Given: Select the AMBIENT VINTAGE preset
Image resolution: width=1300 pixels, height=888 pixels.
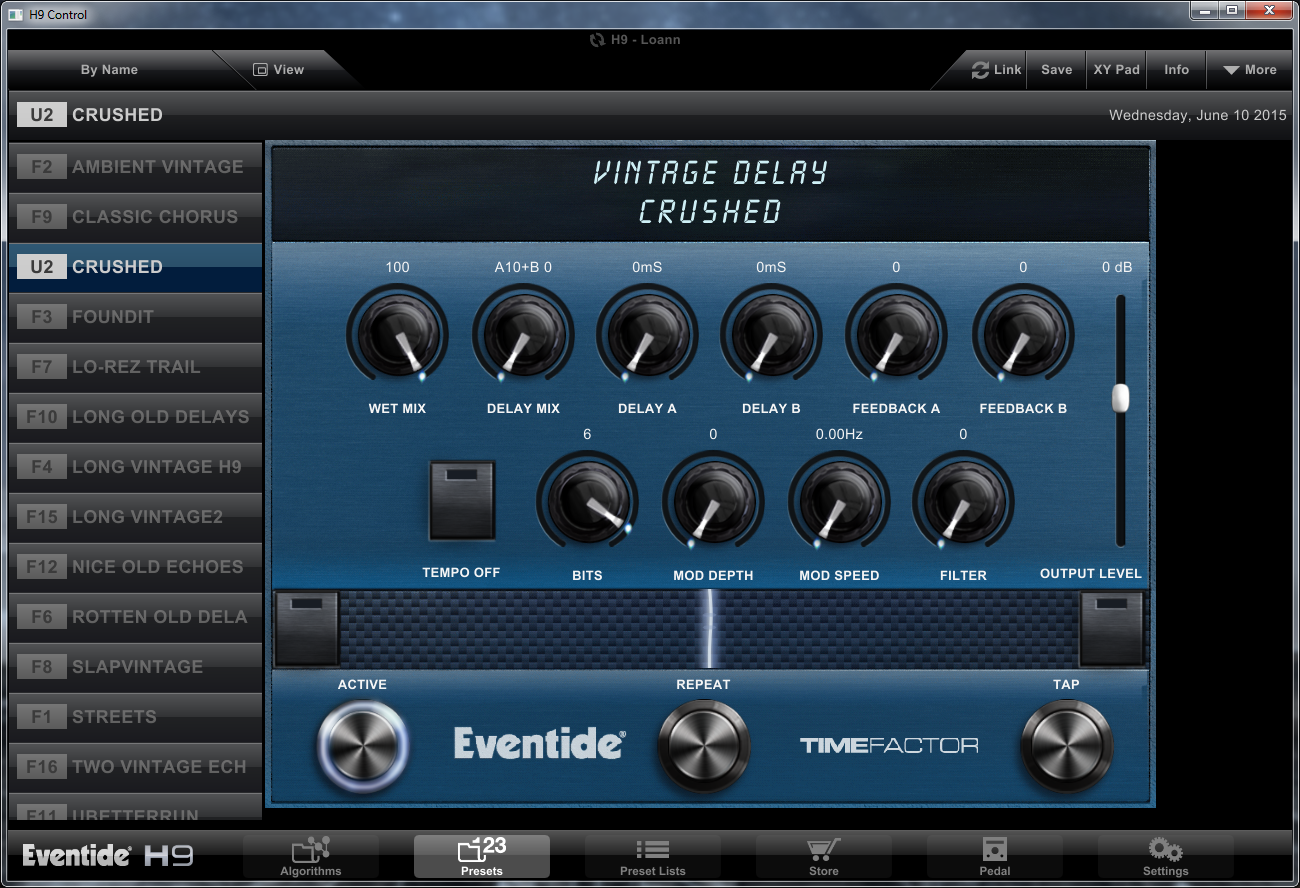Looking at the screenshot, I should 135,167.
